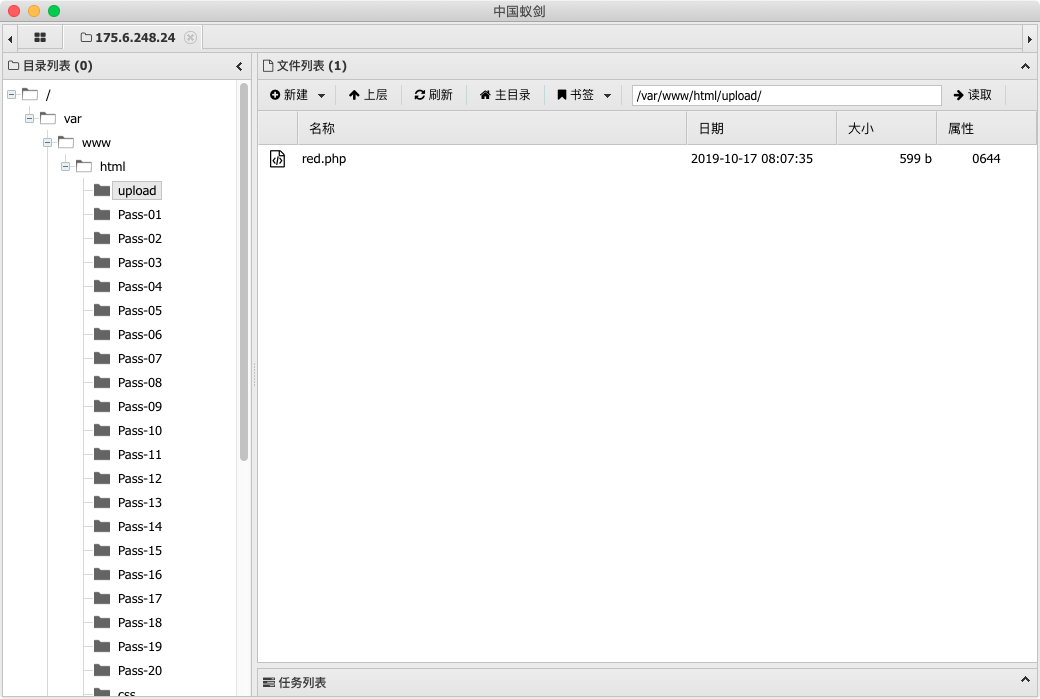Select the var folder

[x=61, y=119]
